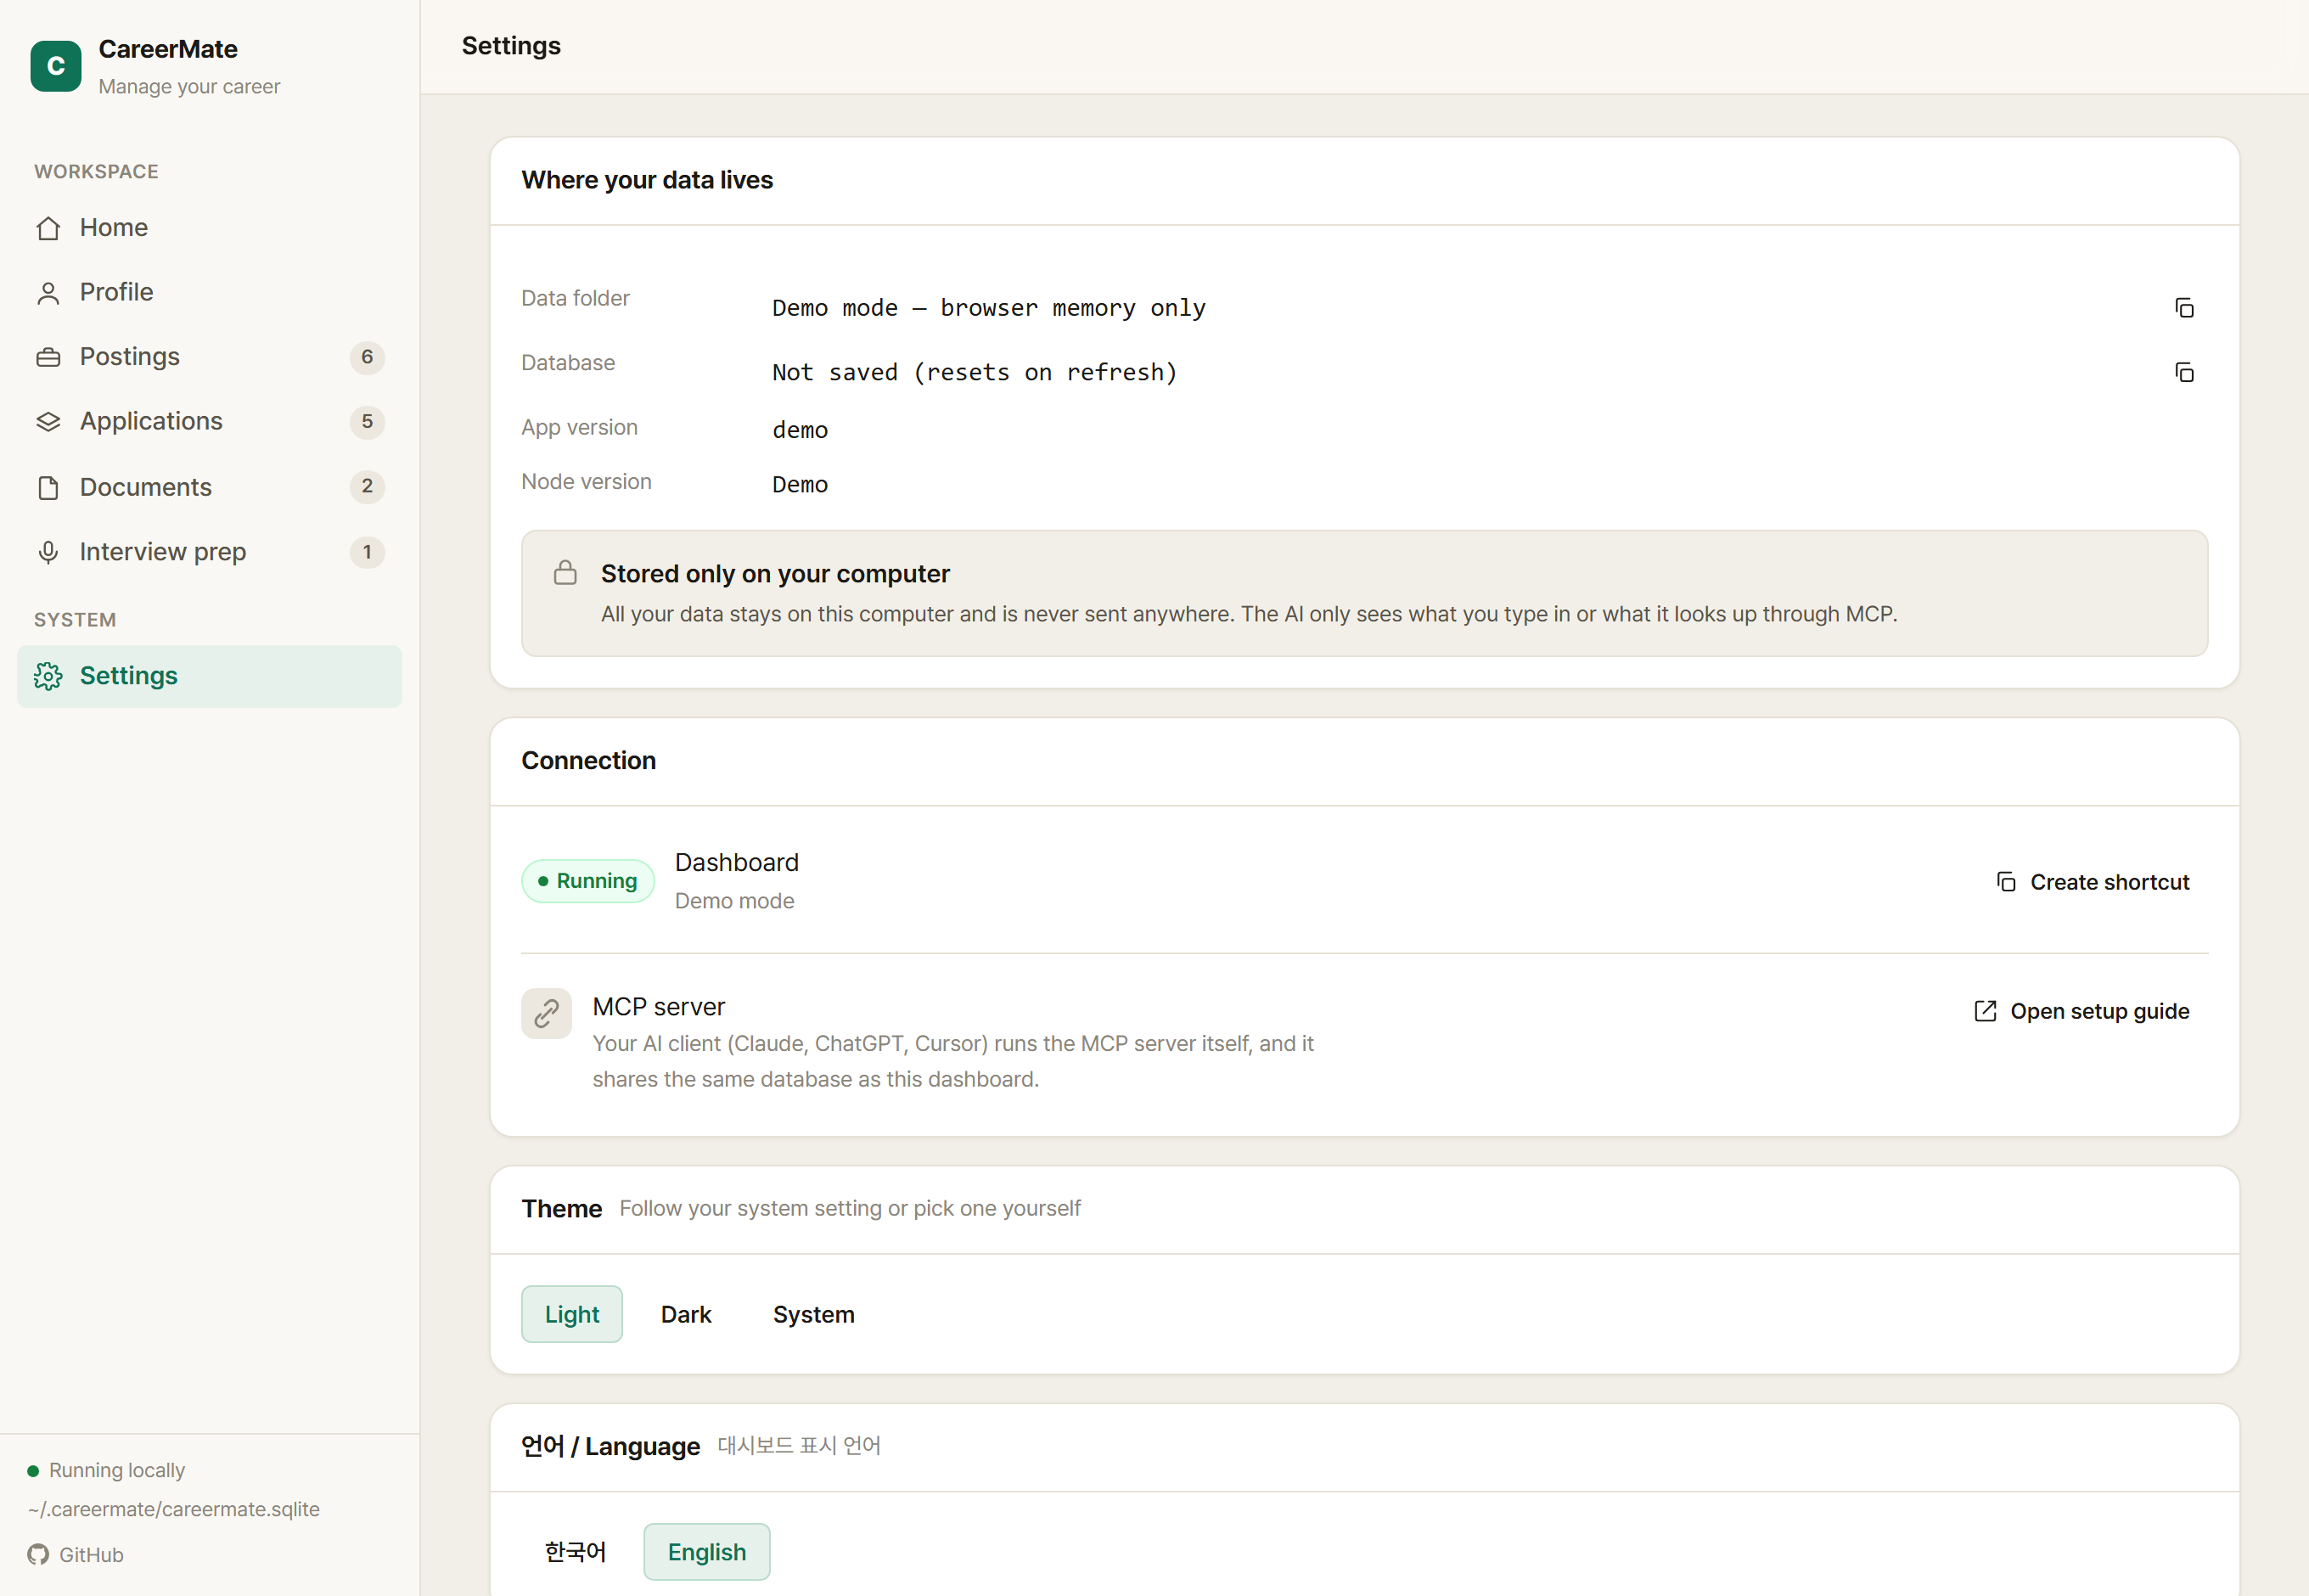This screenshot has width=2309, height=1596.
Task: Click the Postings count badge 6
Action: (367, 357)
